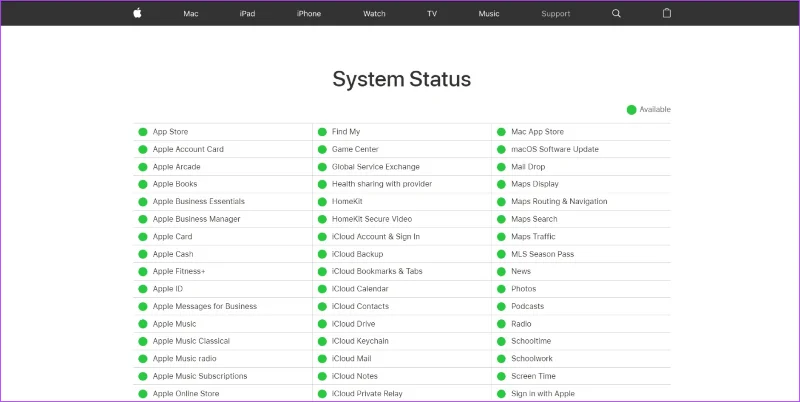Viewport: 800px width, 402px height.
Task: Select Health sharing with provider entry
Action: [382, 184]
